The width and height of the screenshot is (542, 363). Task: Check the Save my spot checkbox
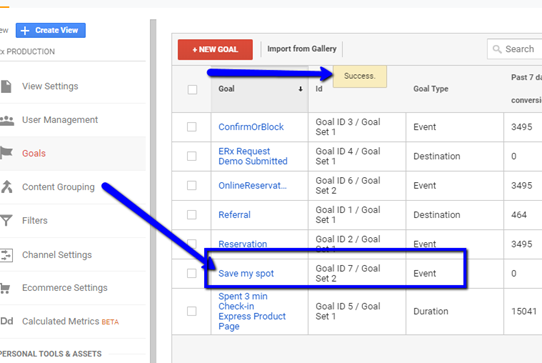pyautogui.click(x=192, y=273)
